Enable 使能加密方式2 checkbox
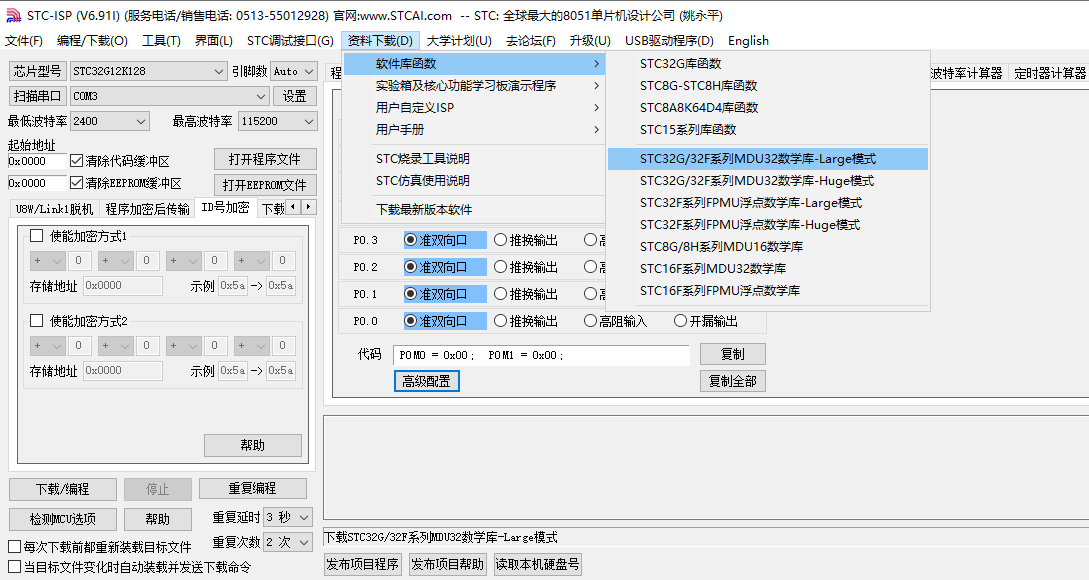The image size is (1089, 580). [x=37, y=321]
